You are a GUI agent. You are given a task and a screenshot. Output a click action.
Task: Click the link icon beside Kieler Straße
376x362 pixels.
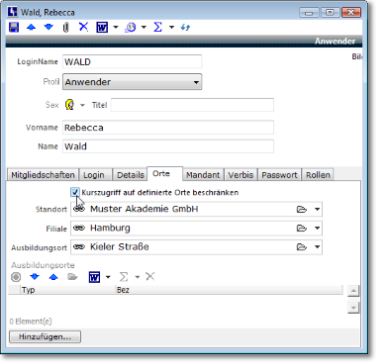[x=79, y=247]
